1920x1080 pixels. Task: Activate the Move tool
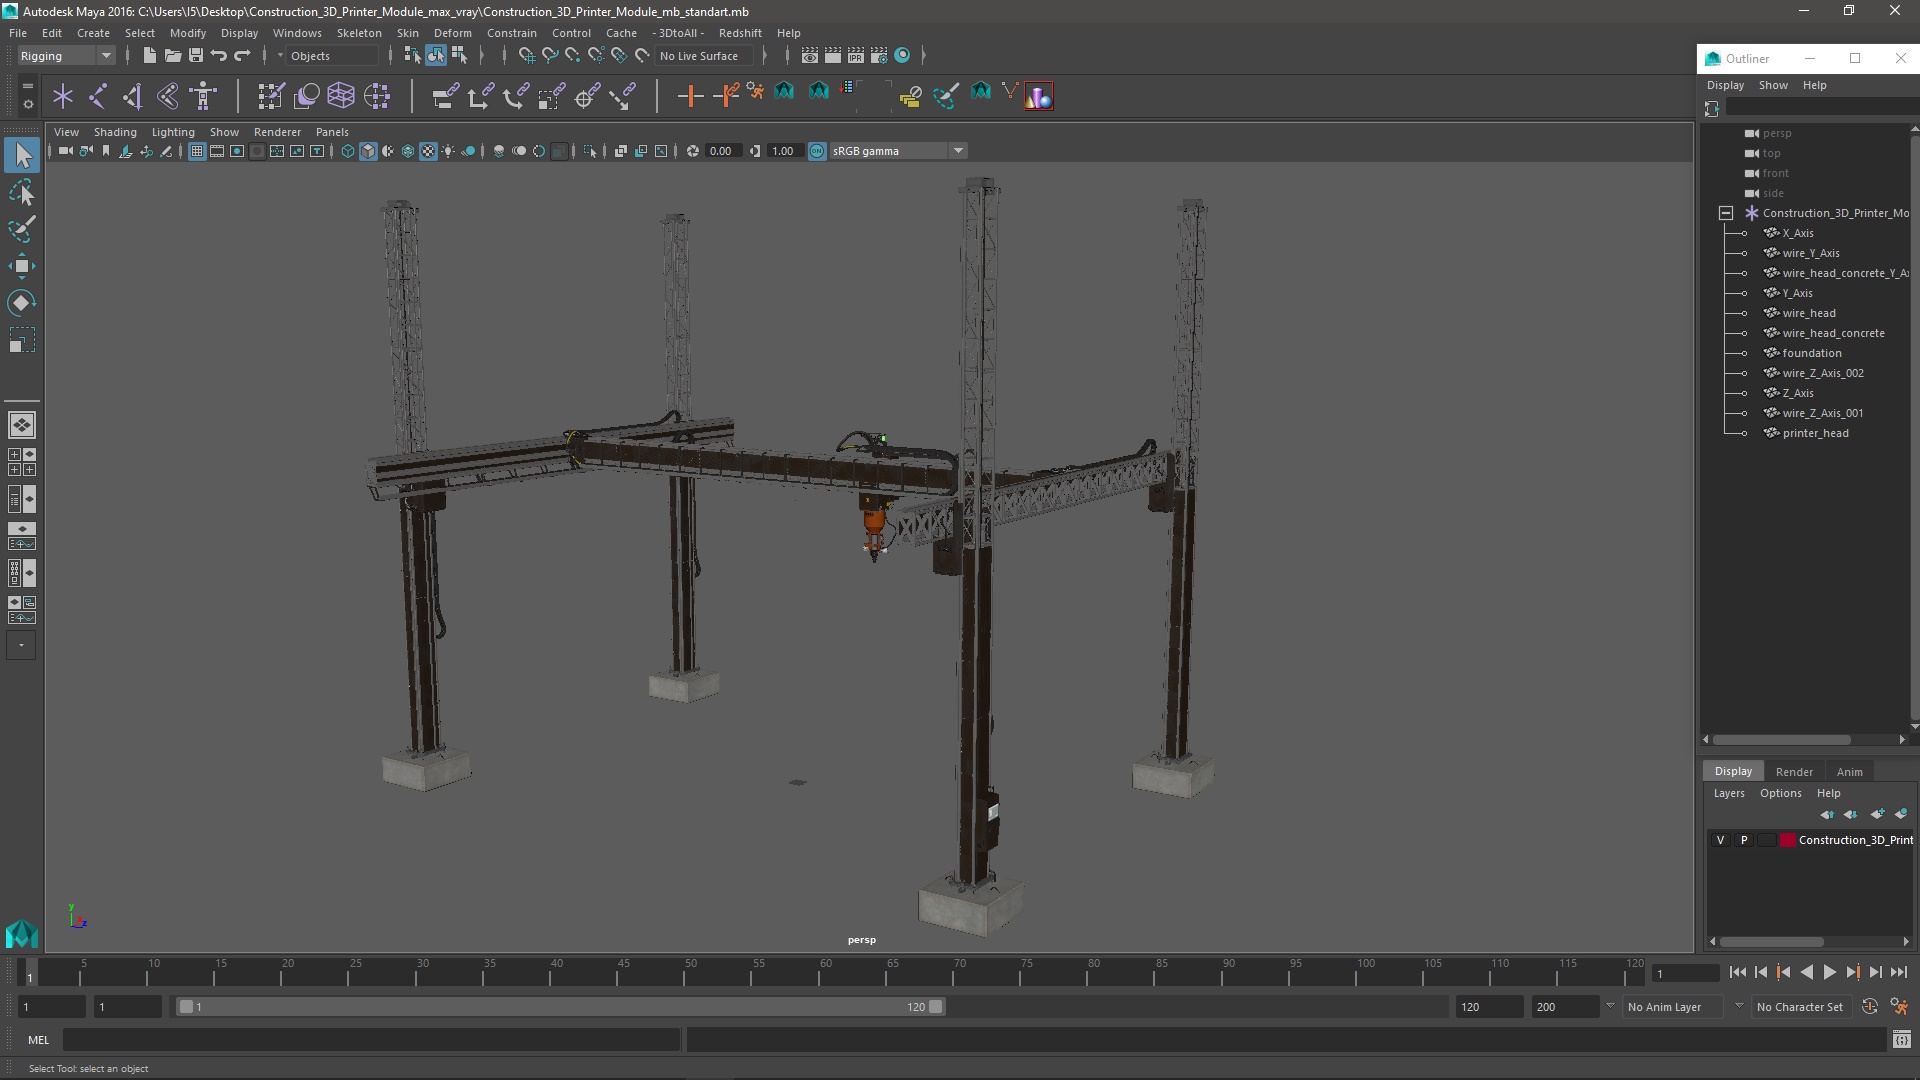pyautogui.click(x=22, y=266)
